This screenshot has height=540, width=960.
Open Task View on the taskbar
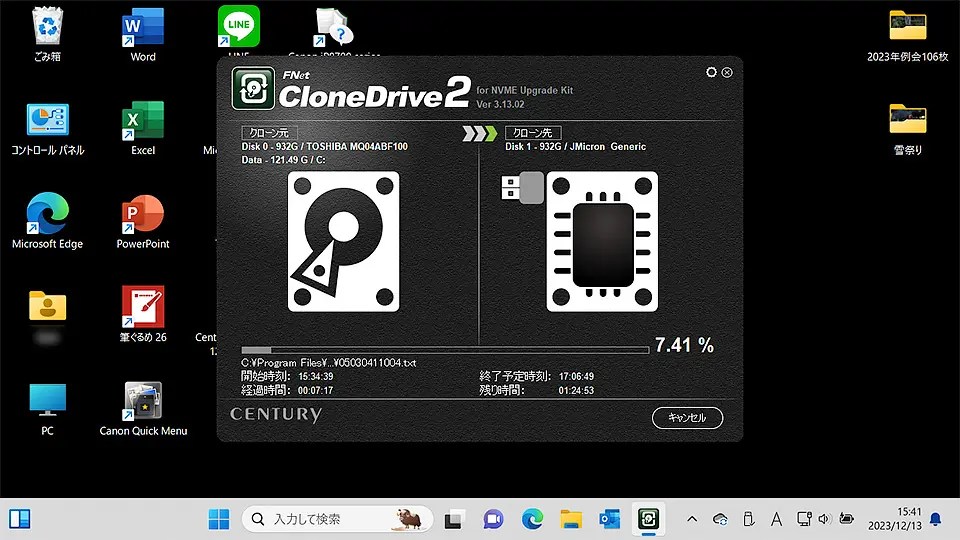454,519
